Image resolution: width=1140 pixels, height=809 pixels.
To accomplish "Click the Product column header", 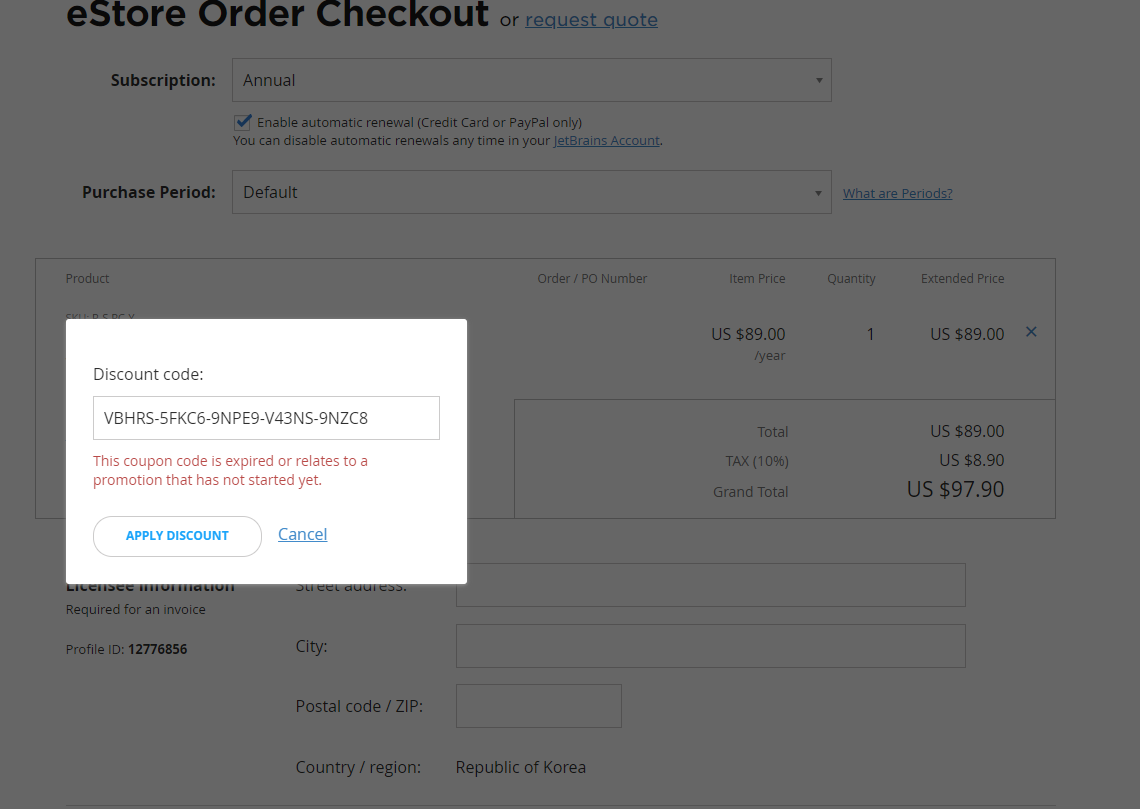I will tap(87, 278).
